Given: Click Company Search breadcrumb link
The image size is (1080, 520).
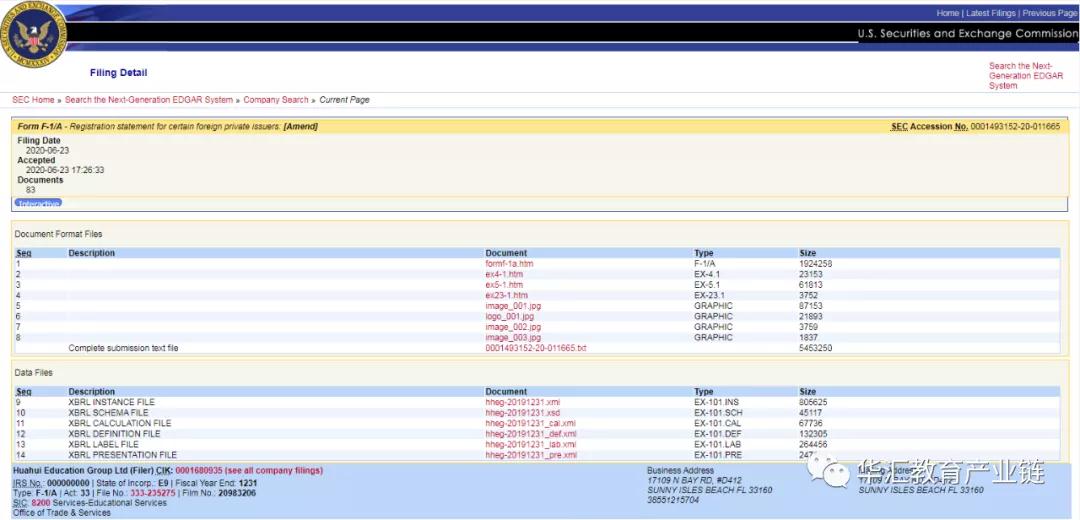Looking at the screenshot, I should point(276,100).
